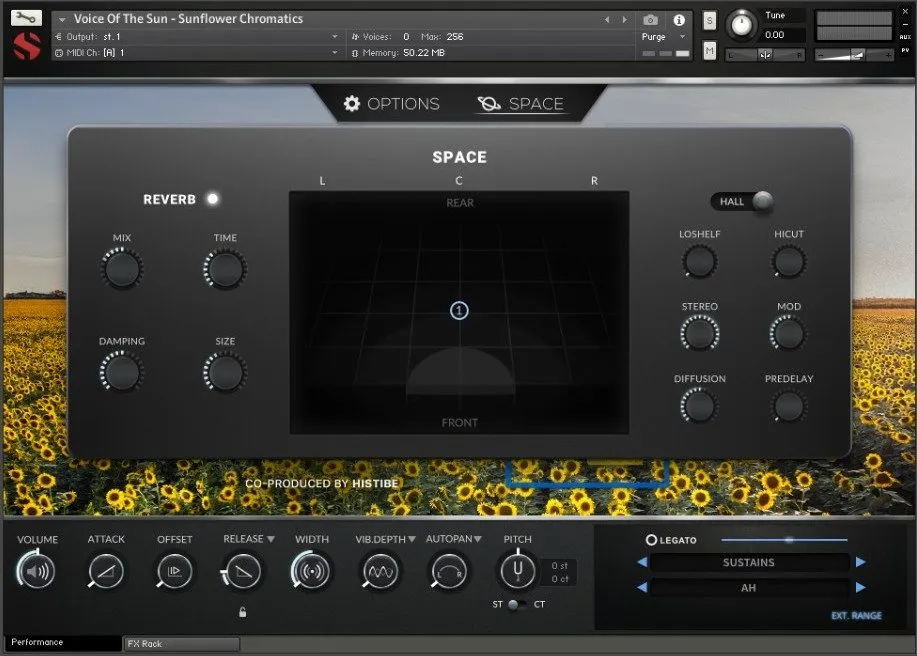Click the Offset sample start knob
The height and width of the screenshot is (656, 917).
(x=174, y=571)
